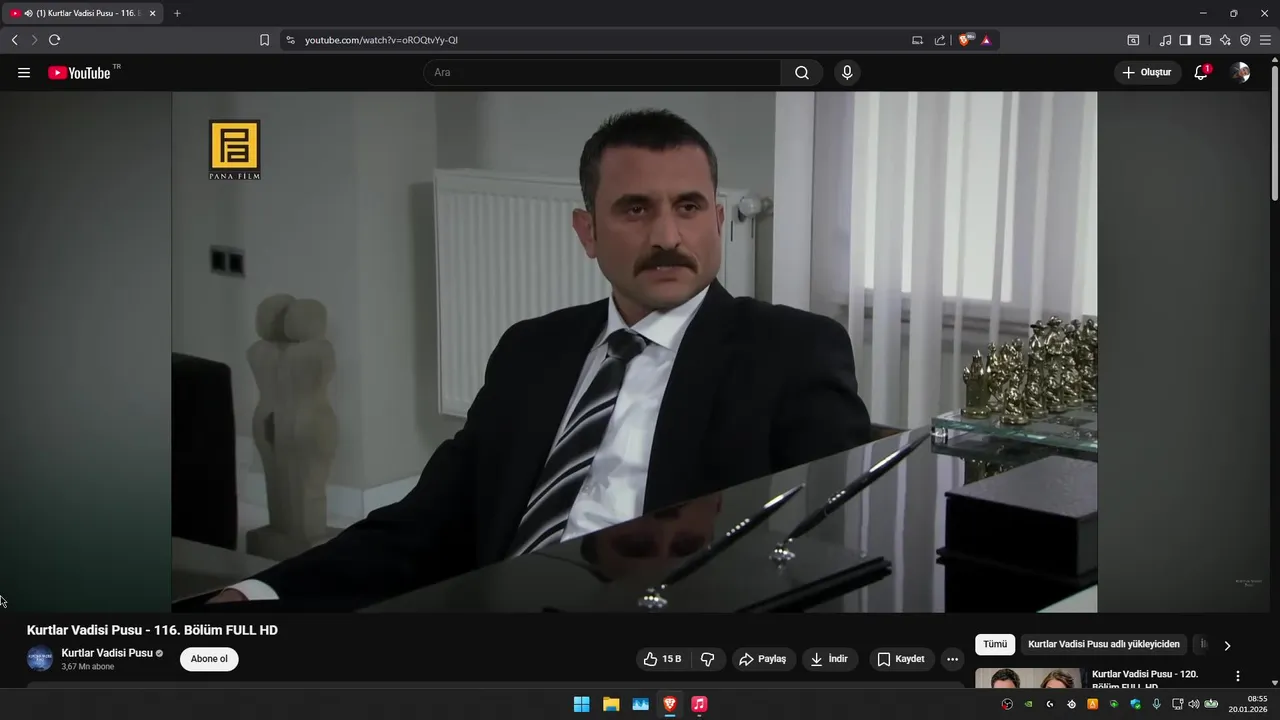Subscribe with the Abone ol button
This screenshot has width=1280, height=720.
(x=209, y=659)
